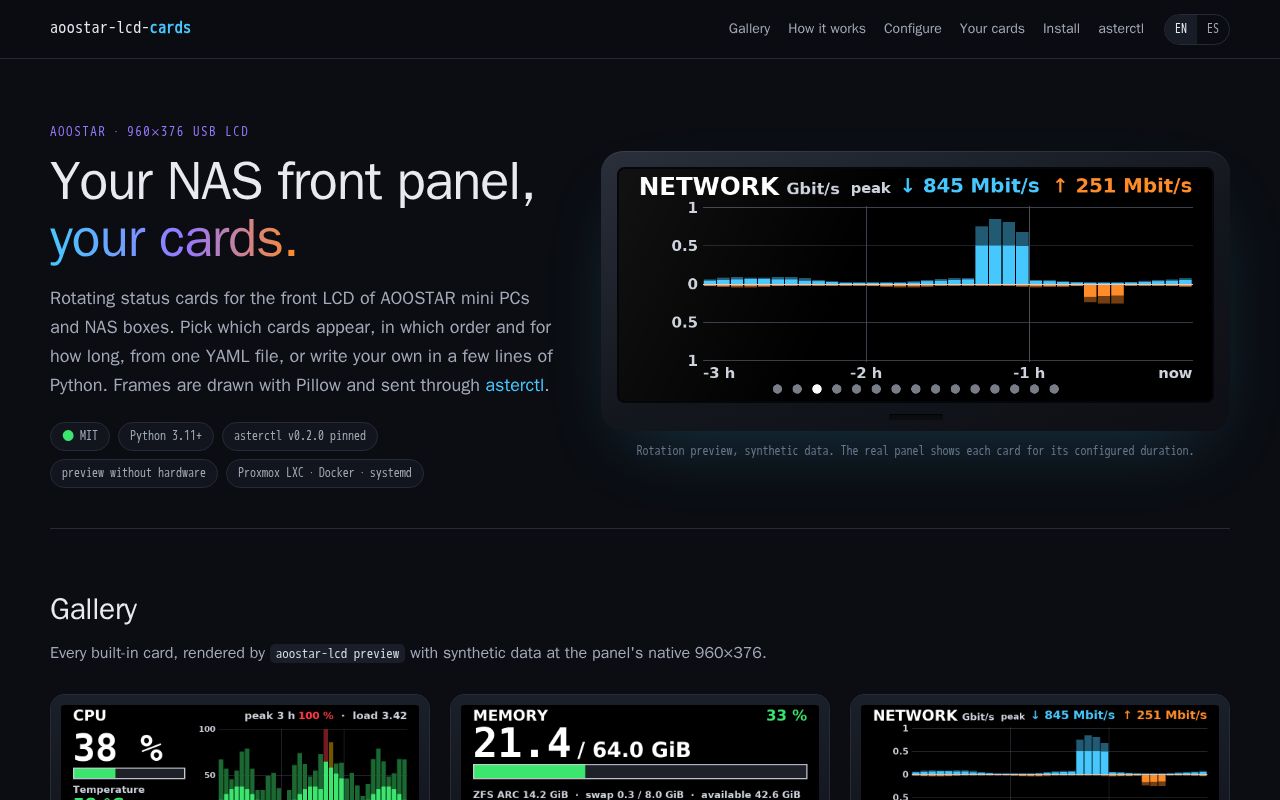
Task: Click the 845 Mbit/s download peak in large preview
Action: [x=970, y=185]
